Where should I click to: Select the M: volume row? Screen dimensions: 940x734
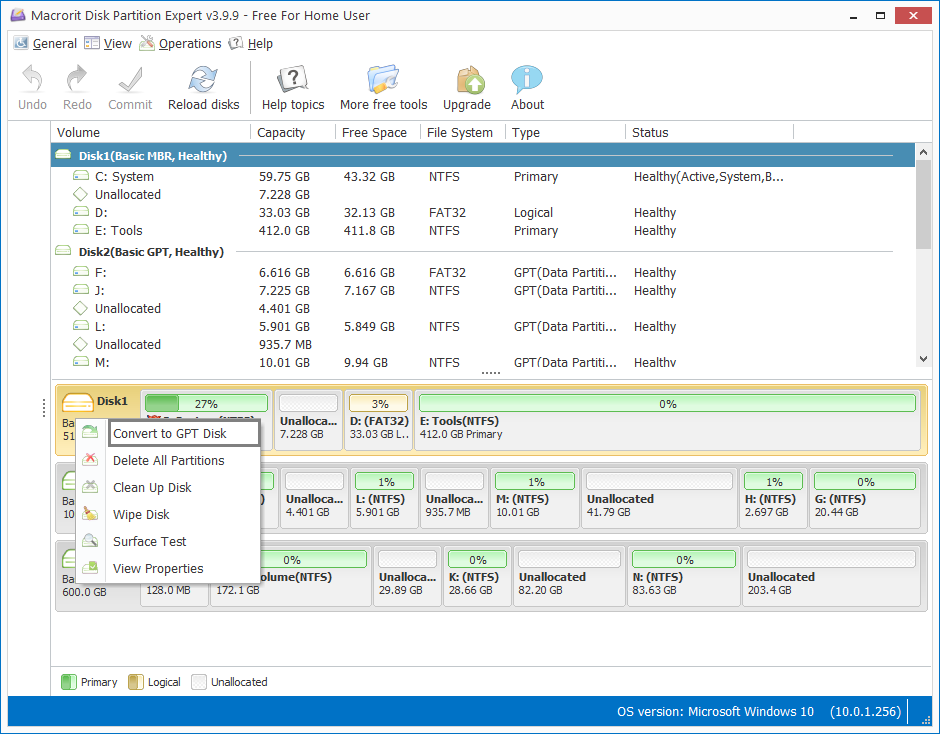click(483, 362)
